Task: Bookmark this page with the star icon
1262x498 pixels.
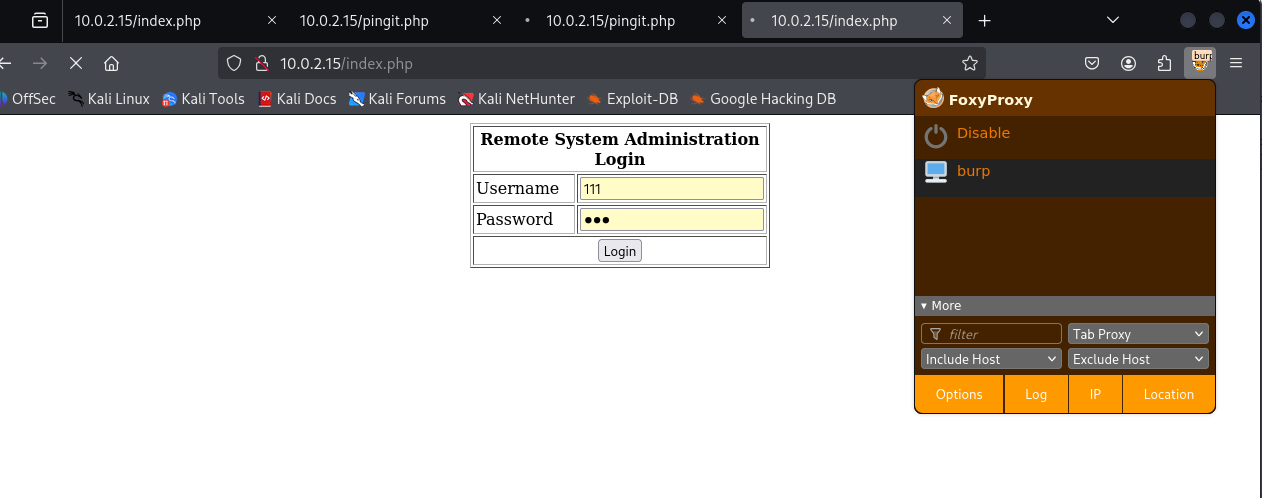Action: click(x=969, y=63)
